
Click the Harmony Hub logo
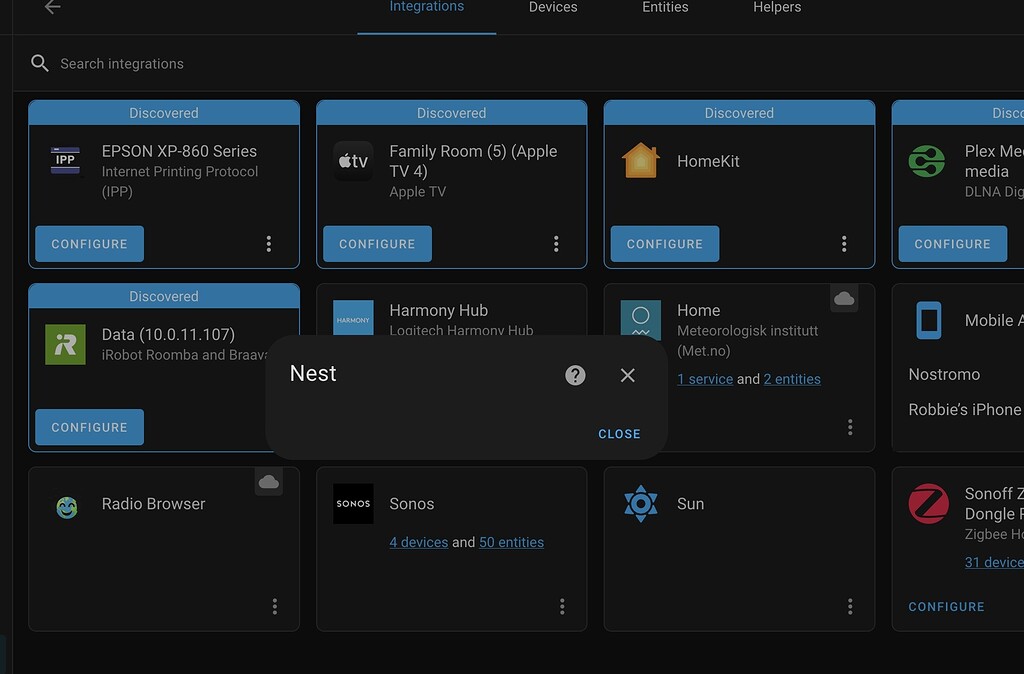click(x=353, y=318)
